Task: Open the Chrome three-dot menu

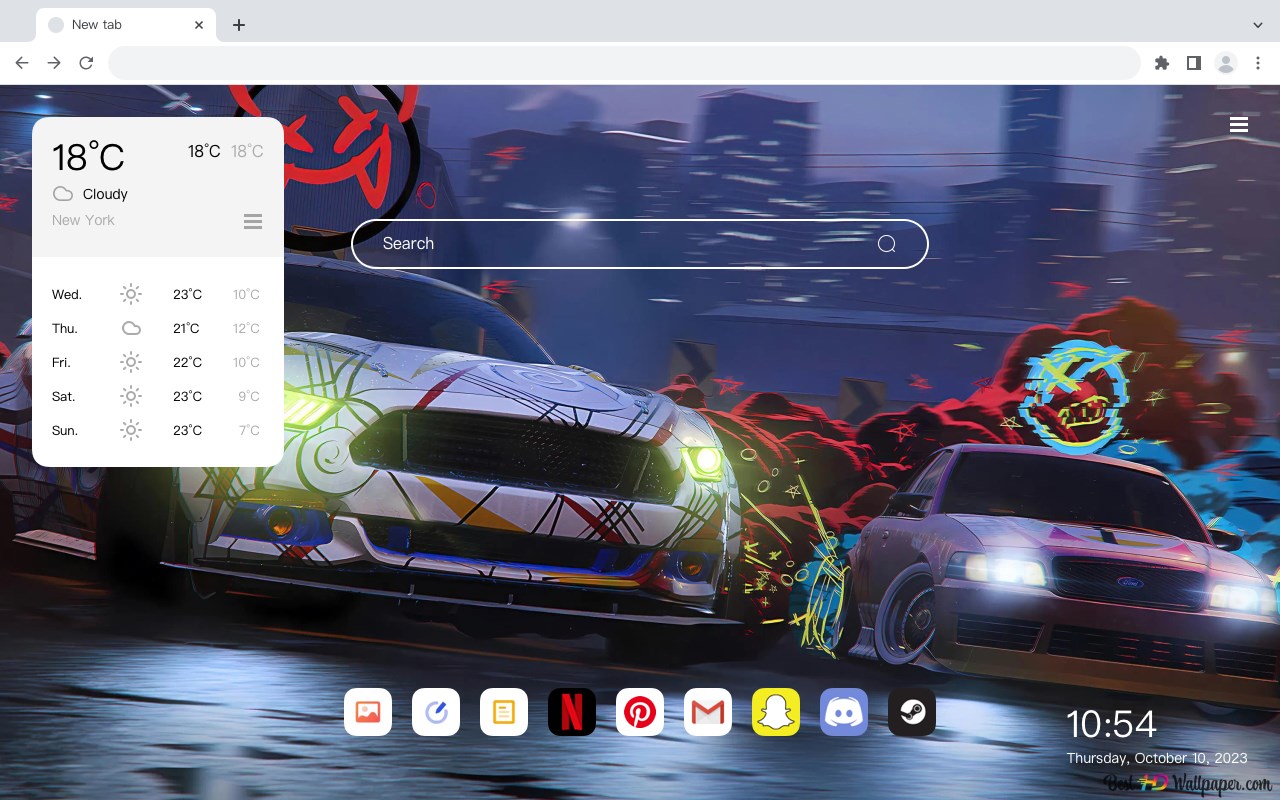Action: (1258, 63)
